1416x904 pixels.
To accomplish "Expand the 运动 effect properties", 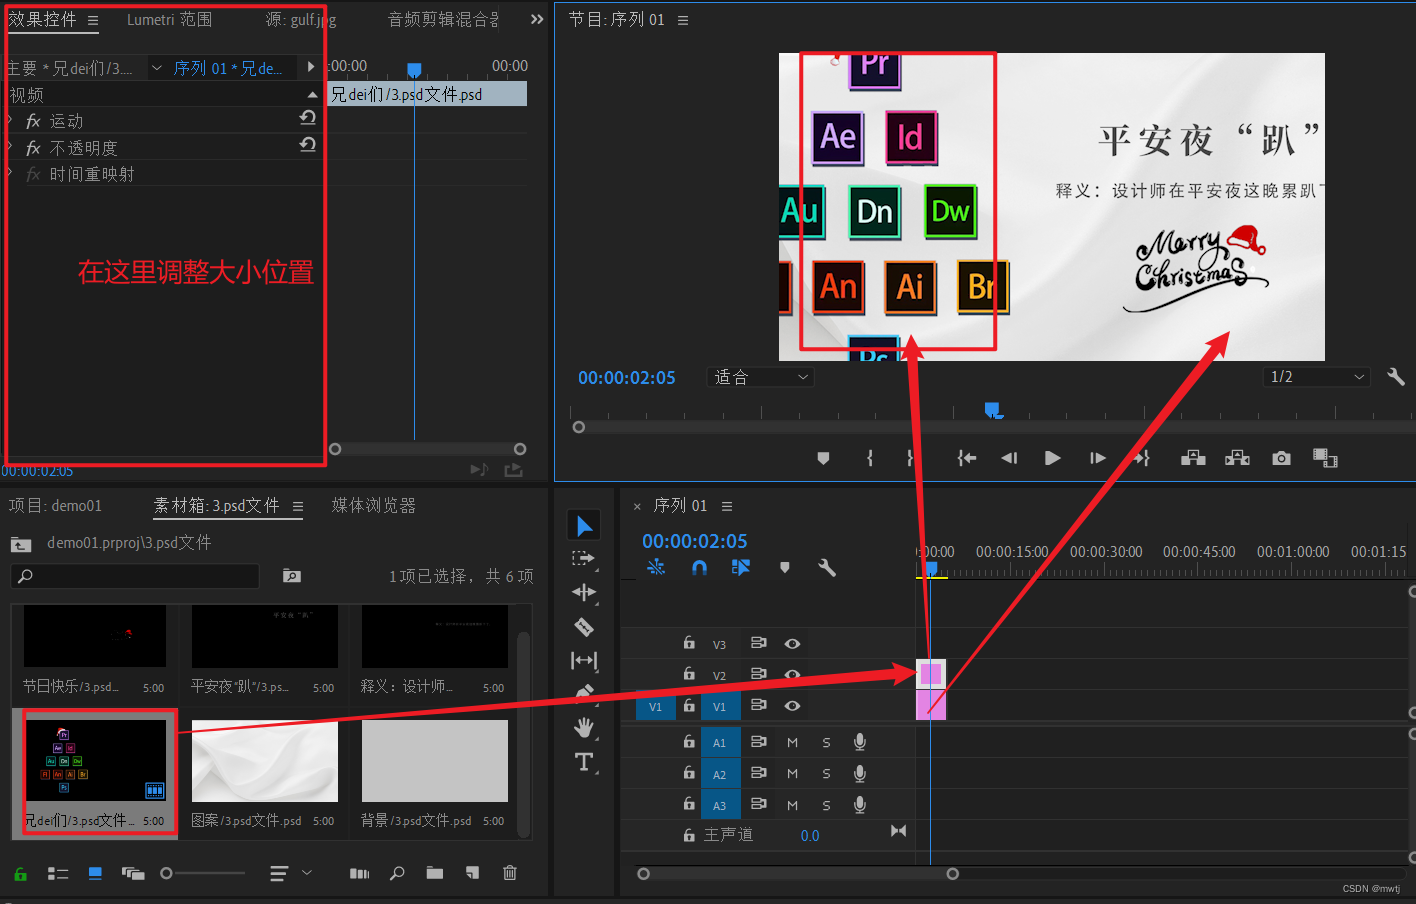I will (x=10, y=120).
